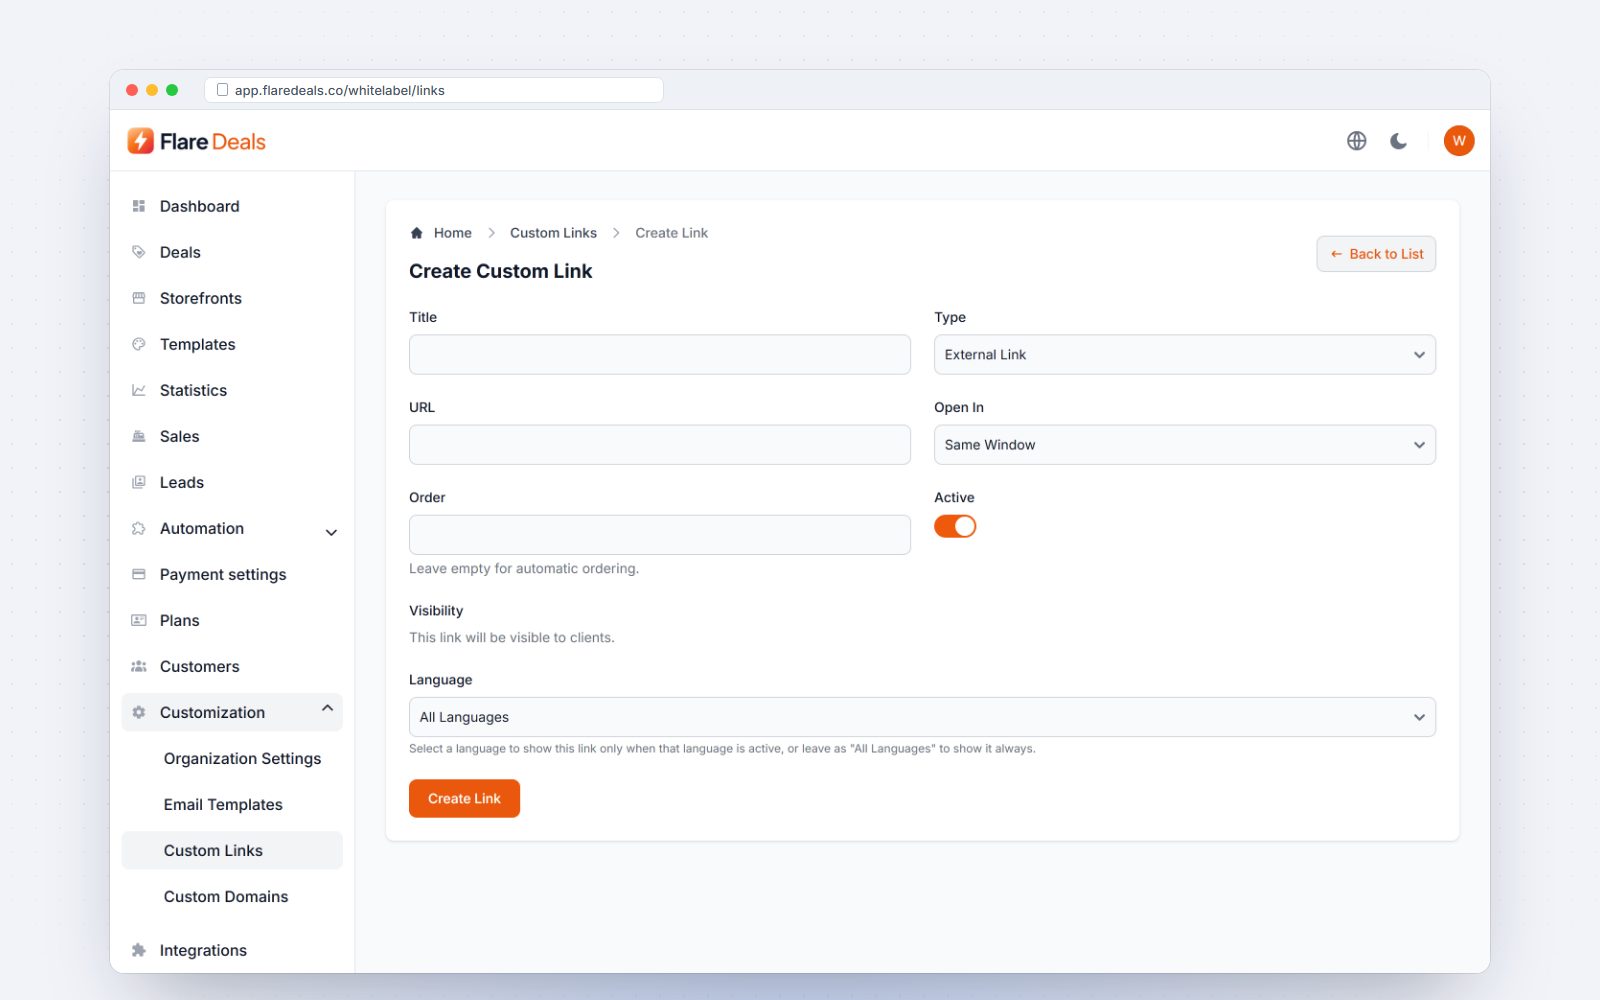This screenshot has width=1600, height=1000.
Task: Click the Statistics chart icon
Action: 139,390
